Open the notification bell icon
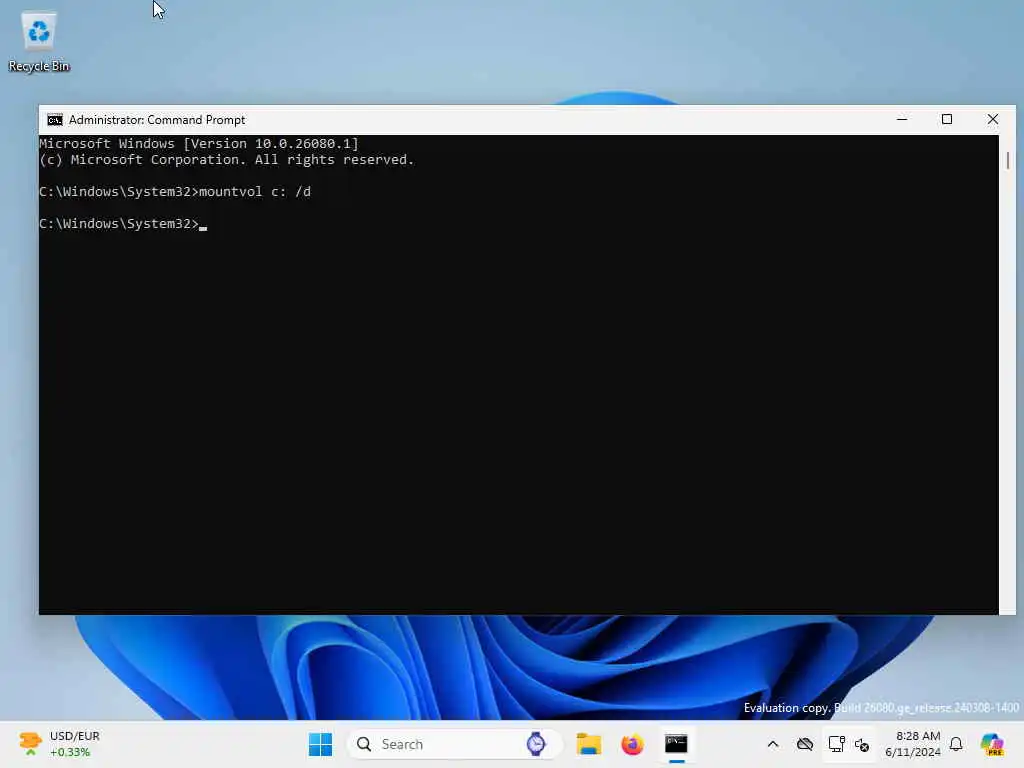The height and width of the screenshot is (768, 1024). pos(956,744)
